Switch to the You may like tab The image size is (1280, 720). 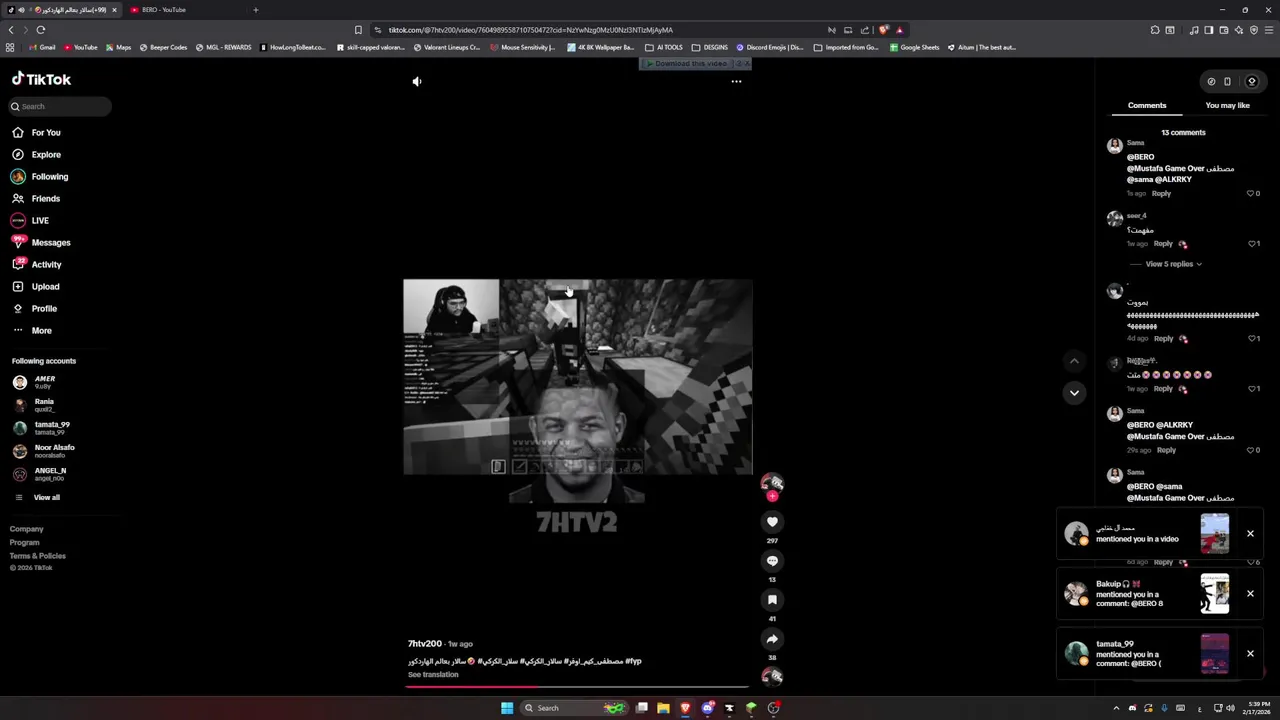[x=1227, y=105]
